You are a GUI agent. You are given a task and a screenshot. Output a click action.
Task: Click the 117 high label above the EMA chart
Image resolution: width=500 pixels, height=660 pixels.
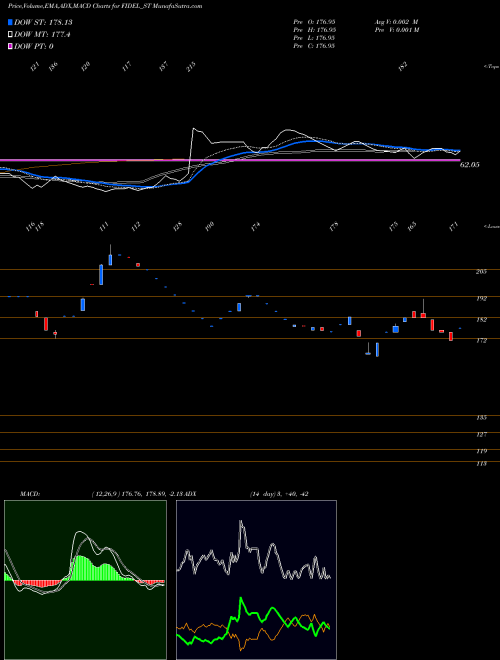tap(127, 67)
